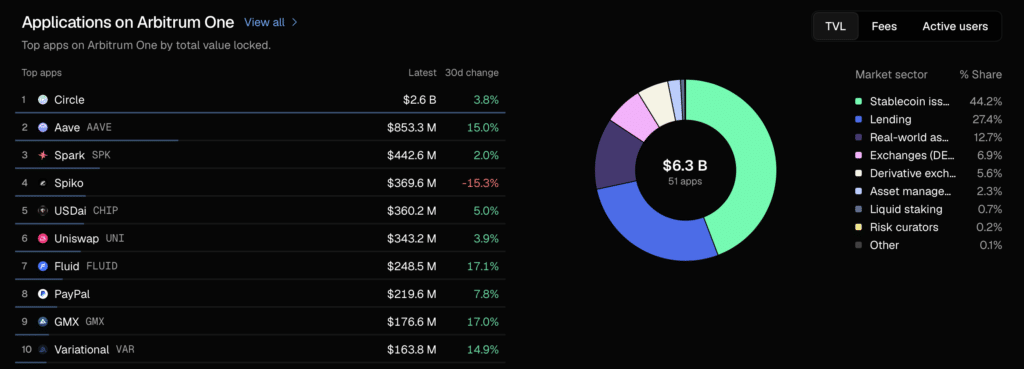The image size is (1024, 369).
Task: Click the Aave logo icon
Action: coord(43,127)
